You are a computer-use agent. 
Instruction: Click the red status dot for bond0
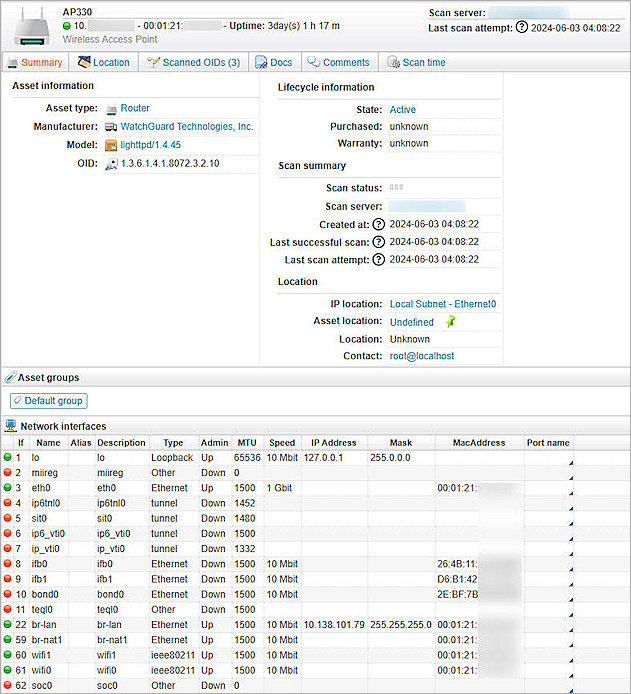[8, 594]
